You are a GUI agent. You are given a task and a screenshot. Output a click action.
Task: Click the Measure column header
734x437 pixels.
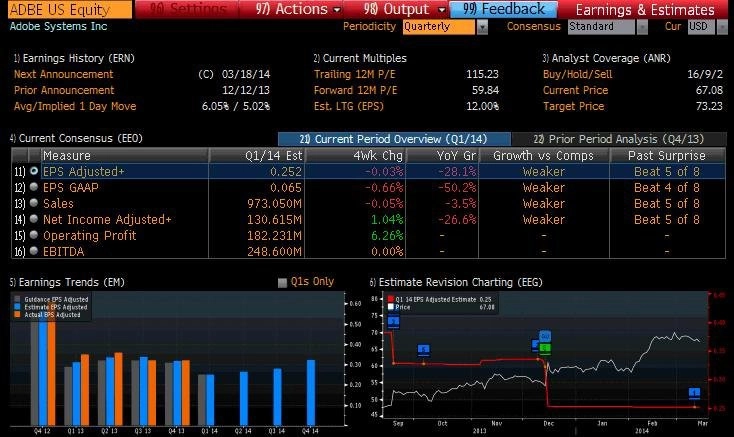tap(125, 155)
